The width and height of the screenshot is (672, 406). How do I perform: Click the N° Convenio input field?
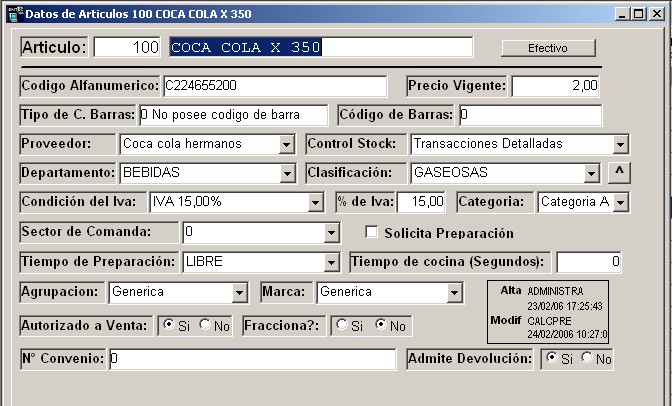(x=252, y=359)
